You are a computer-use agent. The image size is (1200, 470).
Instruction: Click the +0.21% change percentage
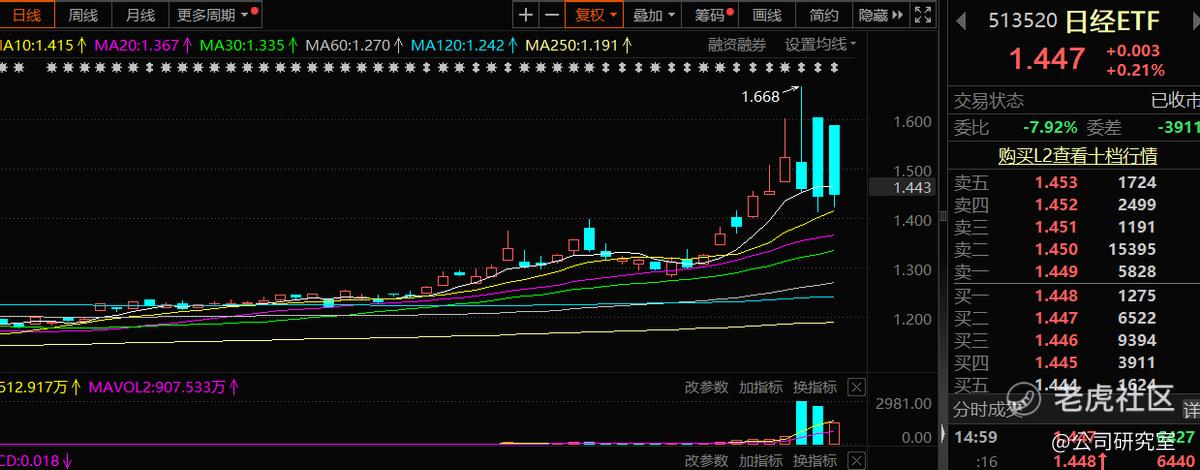coord(1135,70)
